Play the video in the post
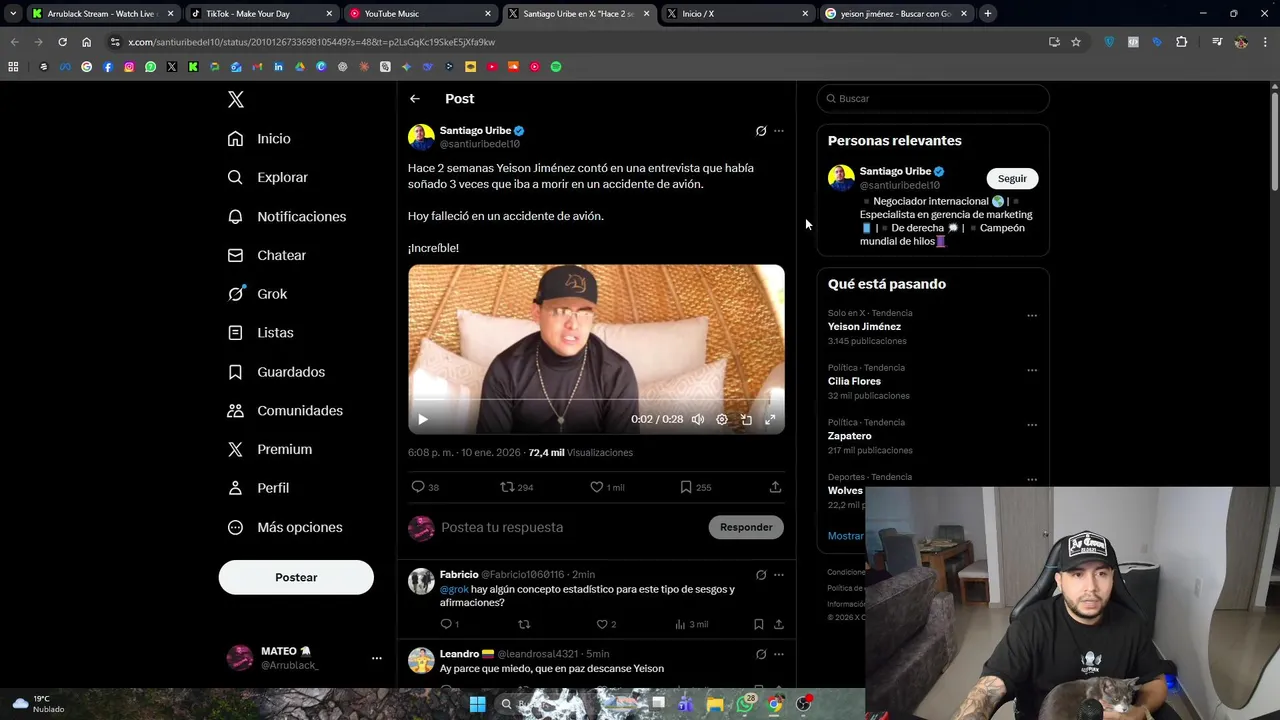This screenshot has height=720, width=1280. [423, 420]
